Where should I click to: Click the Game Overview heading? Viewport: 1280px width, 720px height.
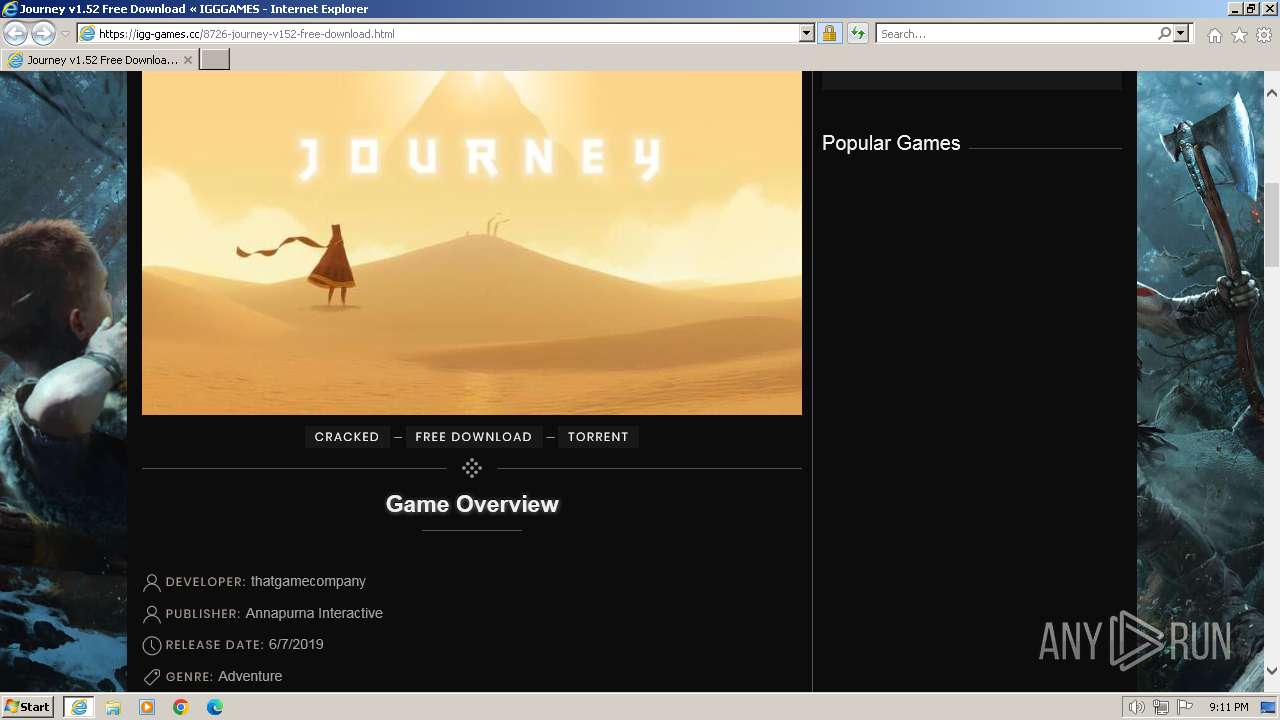472,504
